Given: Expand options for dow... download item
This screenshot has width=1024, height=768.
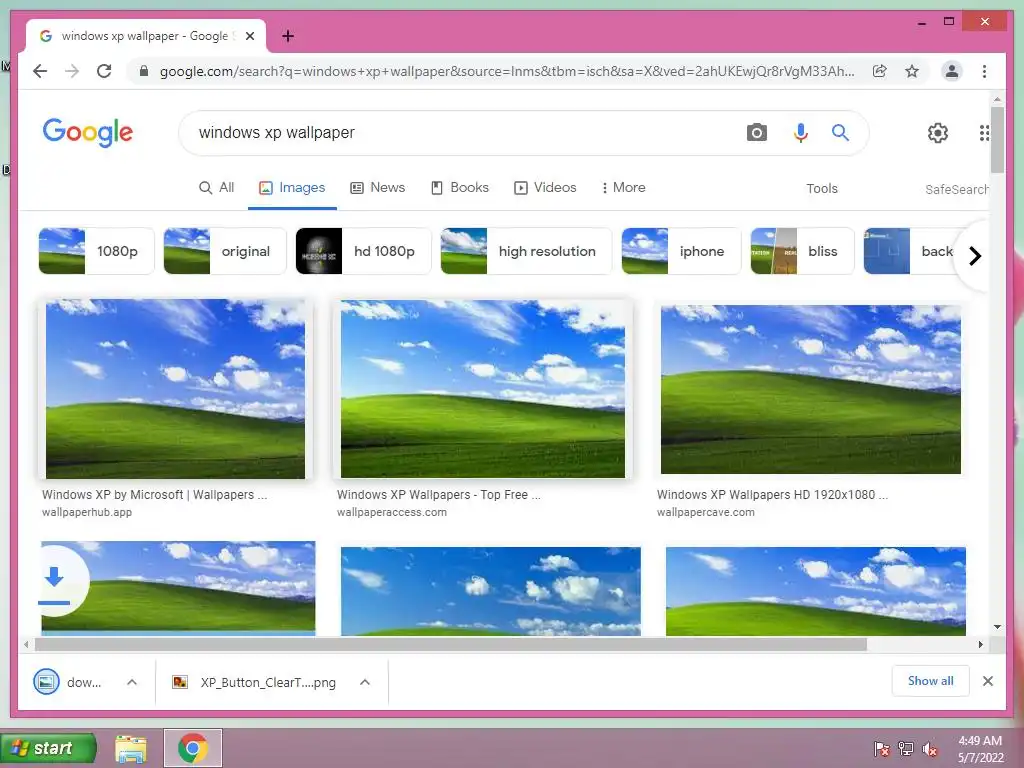Looking at the screenshot, I should 132,682.
